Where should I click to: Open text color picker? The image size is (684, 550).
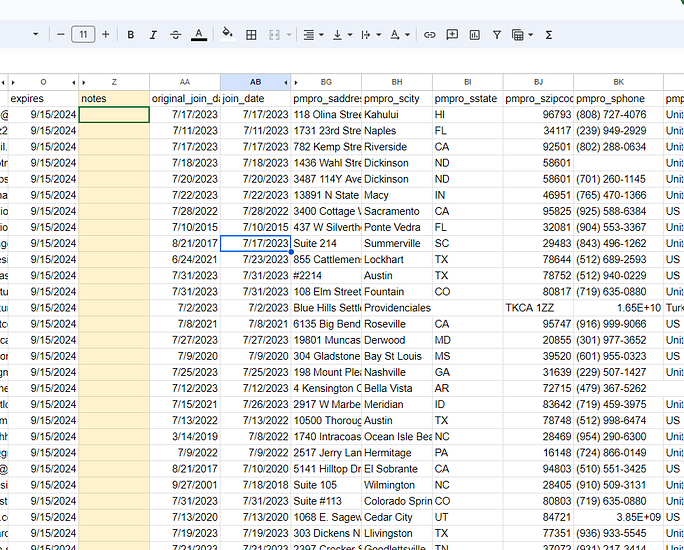click(x=199, y=35)
